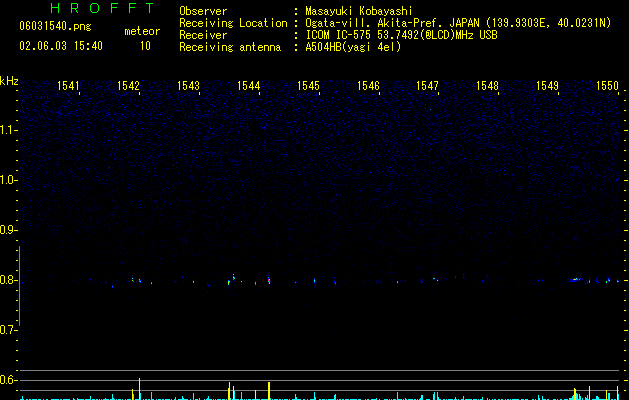Click the 1550 time marker
The height and width of the screenshot is (400, 629).
coord(607,85)
